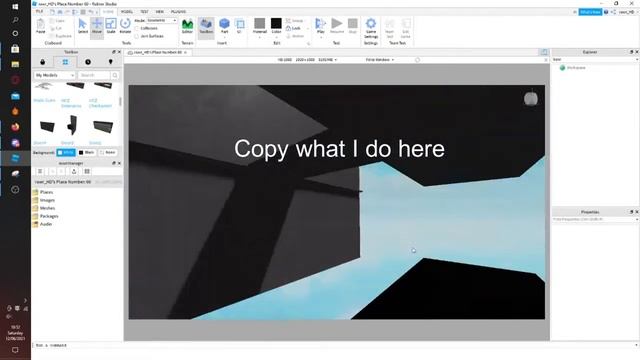640x360 pixels.
Task: Click Asset Manager hamburger menu icon
Action: (40, 171)
